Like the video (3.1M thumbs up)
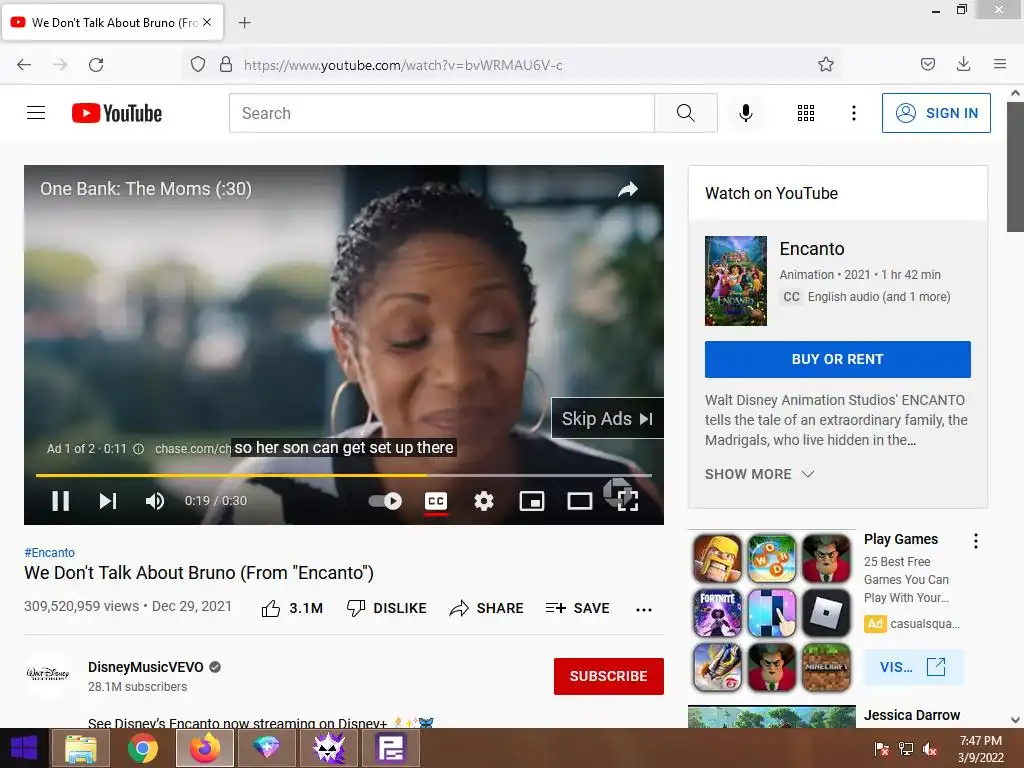The height and width of the screenshot is (768, 1024). click(292, 608)
